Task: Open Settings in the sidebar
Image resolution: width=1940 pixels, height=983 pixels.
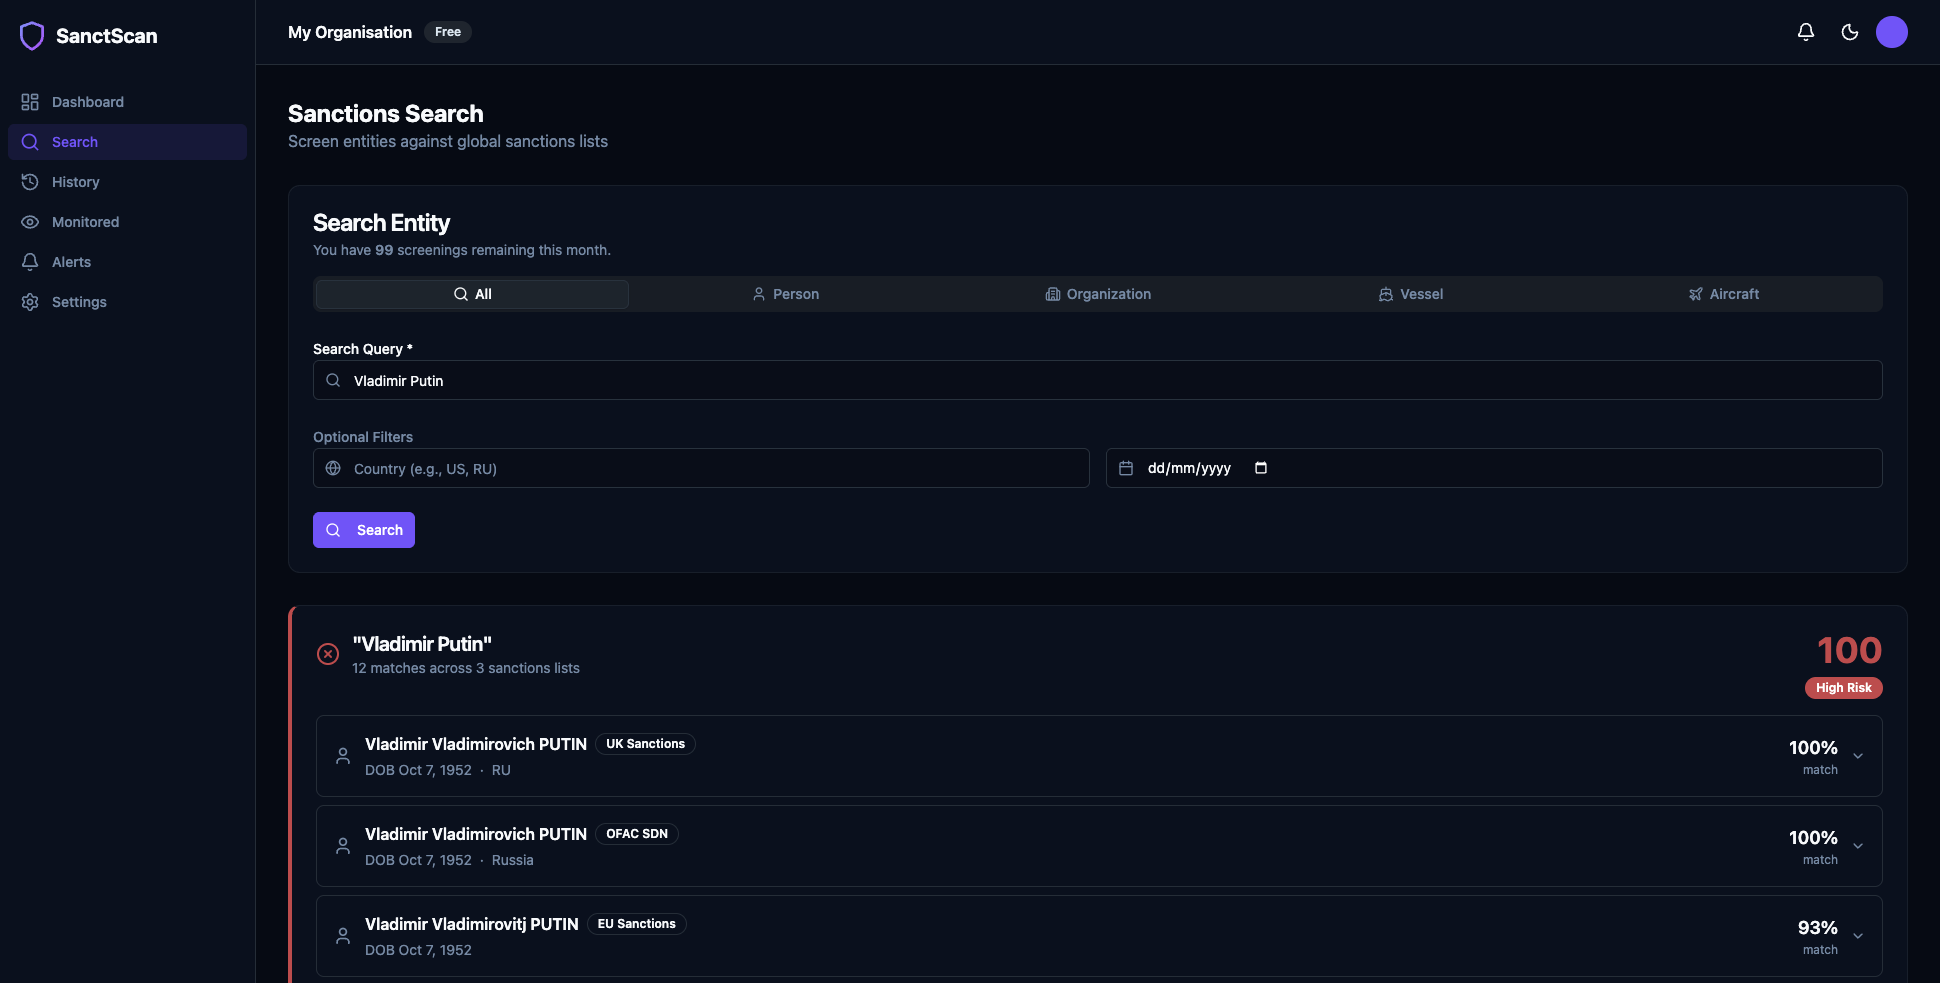Action: [x=127, y=302]
